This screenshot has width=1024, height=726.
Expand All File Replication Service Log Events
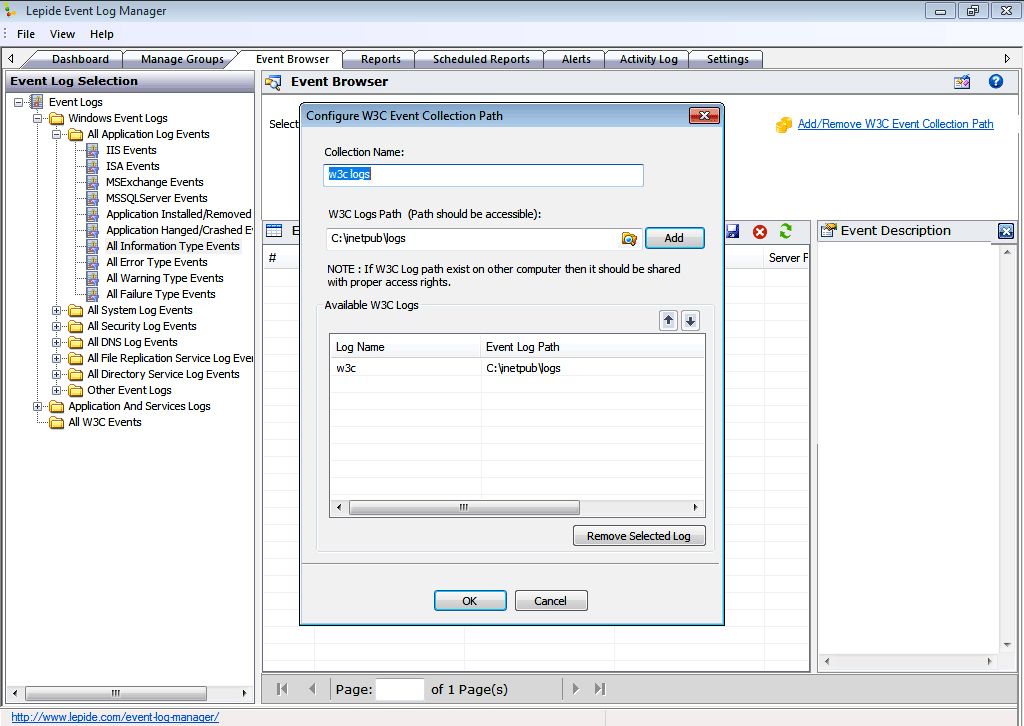[x=57, y=358]
